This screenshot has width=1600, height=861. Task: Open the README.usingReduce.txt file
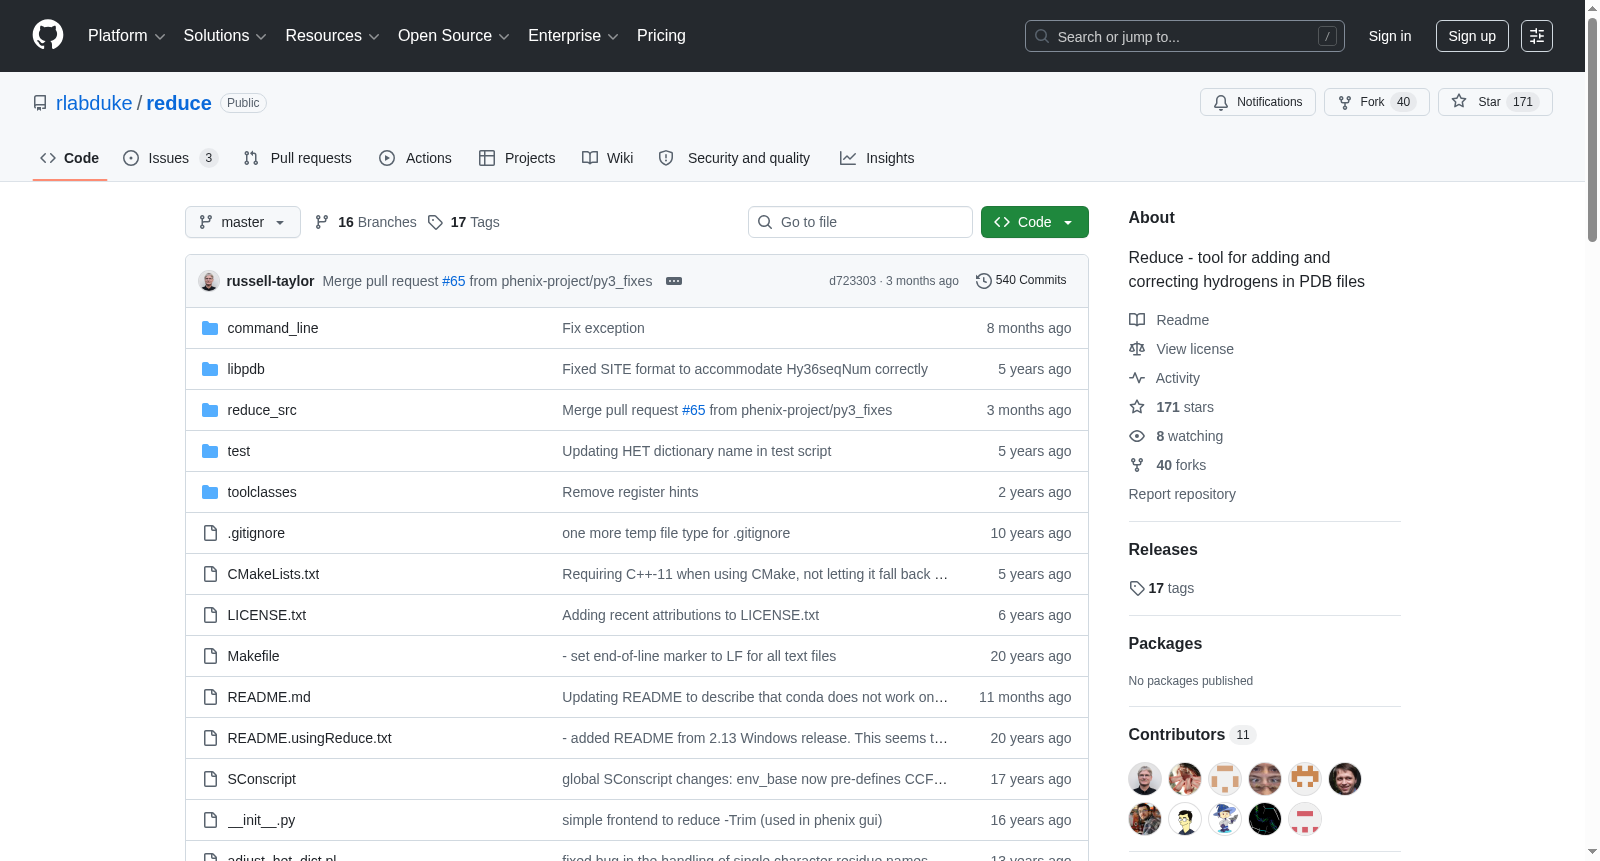pyautogui.click(x=310, y=738)
